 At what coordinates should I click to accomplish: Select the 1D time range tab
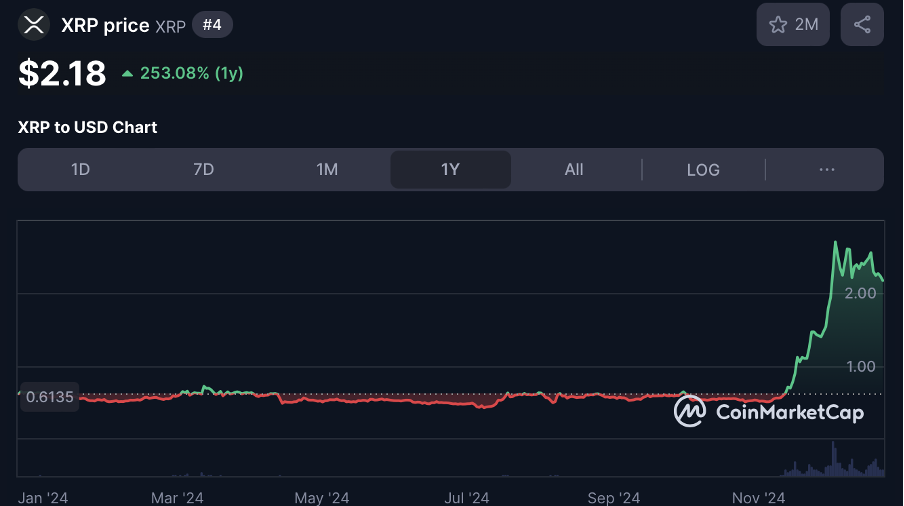click(x=80, y=170)
